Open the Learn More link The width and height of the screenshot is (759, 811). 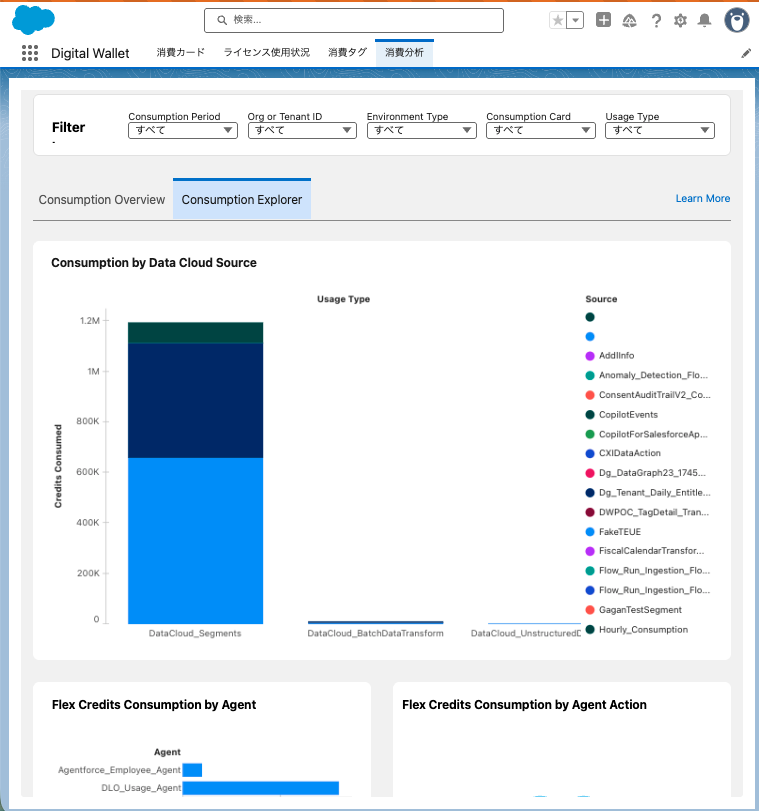tap(703, 199)
